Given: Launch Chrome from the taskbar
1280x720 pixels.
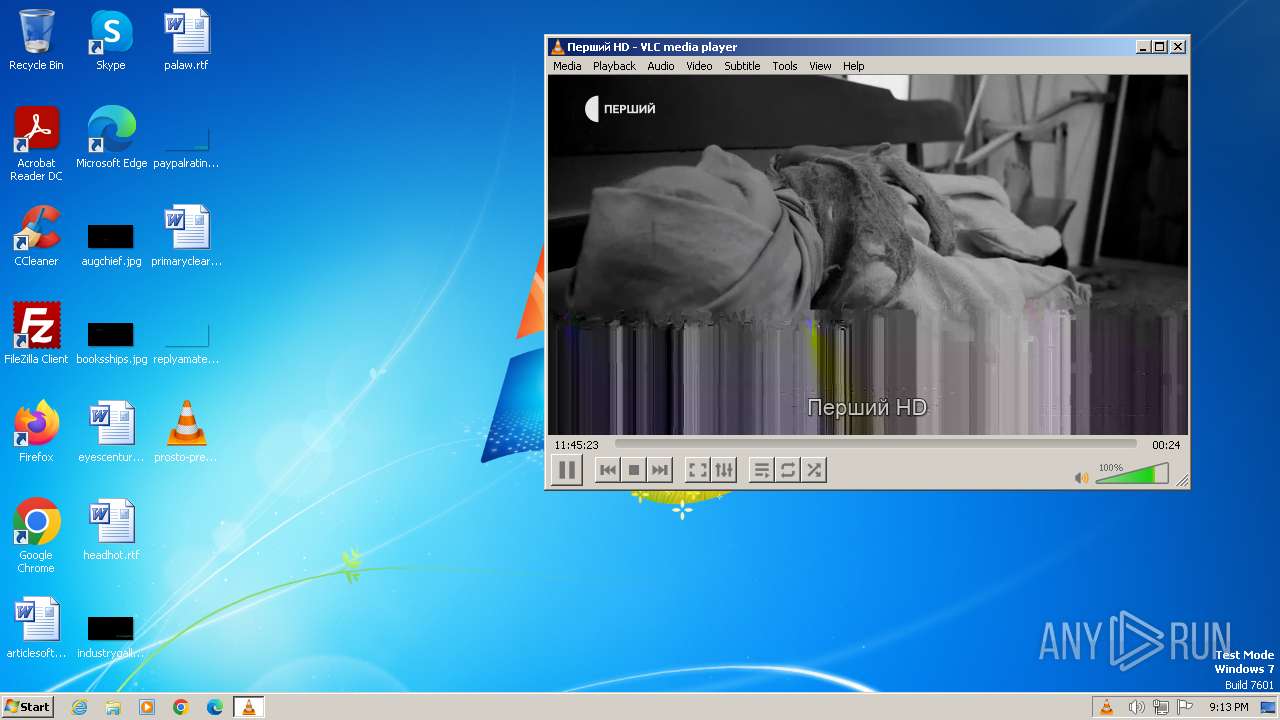Looking at the screenshot, I should pyautogui.click(x=181, y=707).
